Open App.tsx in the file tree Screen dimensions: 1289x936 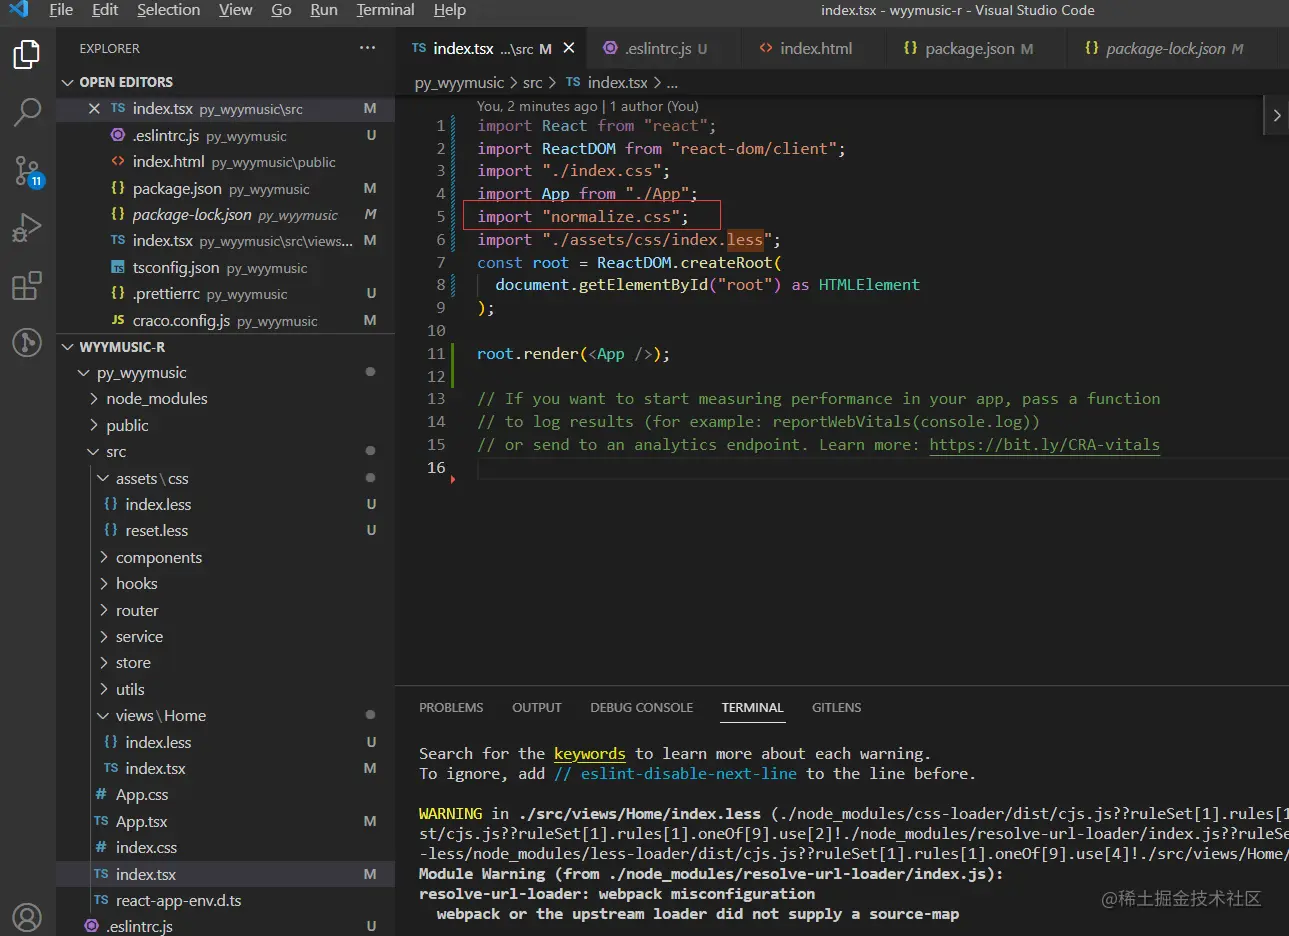click(x=141, y=822)
